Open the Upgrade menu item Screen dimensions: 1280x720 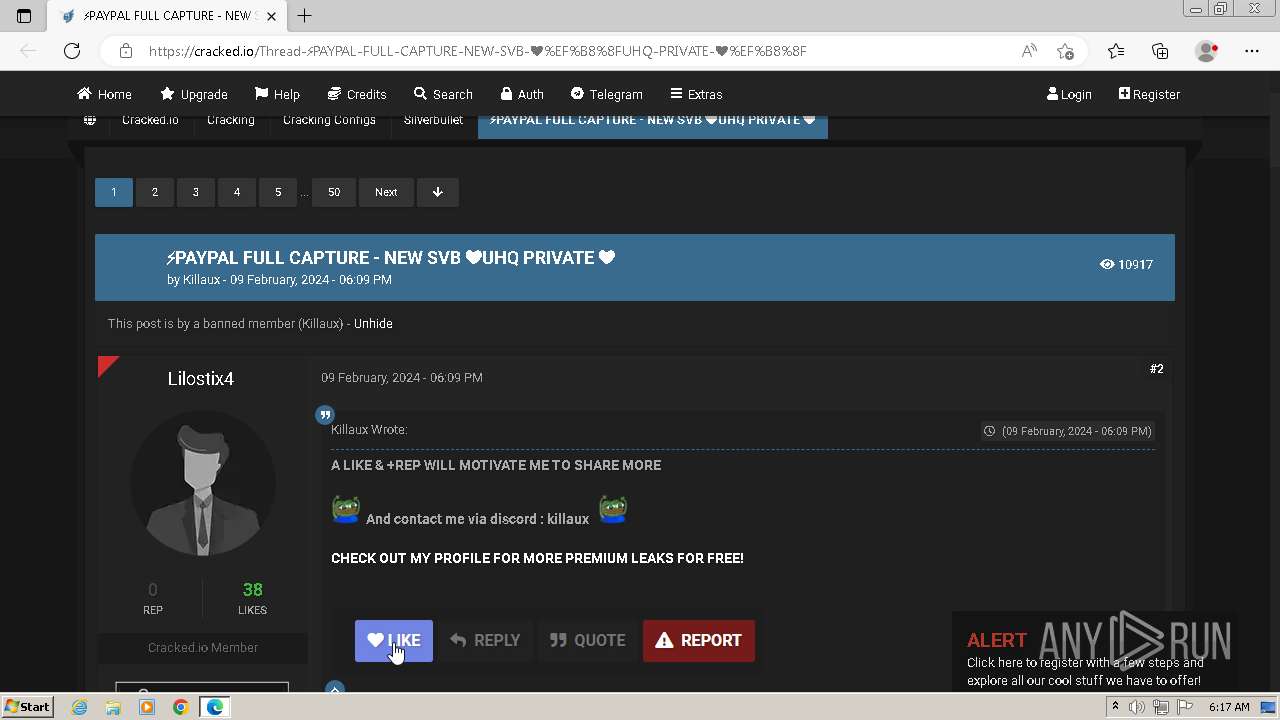(194, 94)
